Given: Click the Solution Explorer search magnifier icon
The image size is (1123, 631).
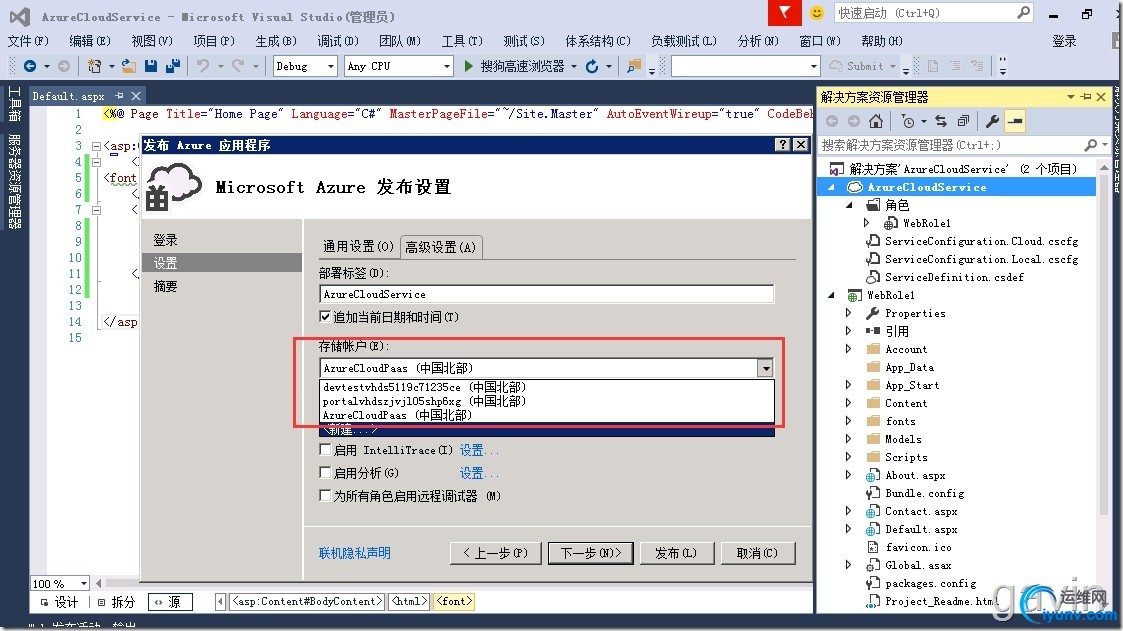Looking at the screenshot, I should [x=1090, y=145].
